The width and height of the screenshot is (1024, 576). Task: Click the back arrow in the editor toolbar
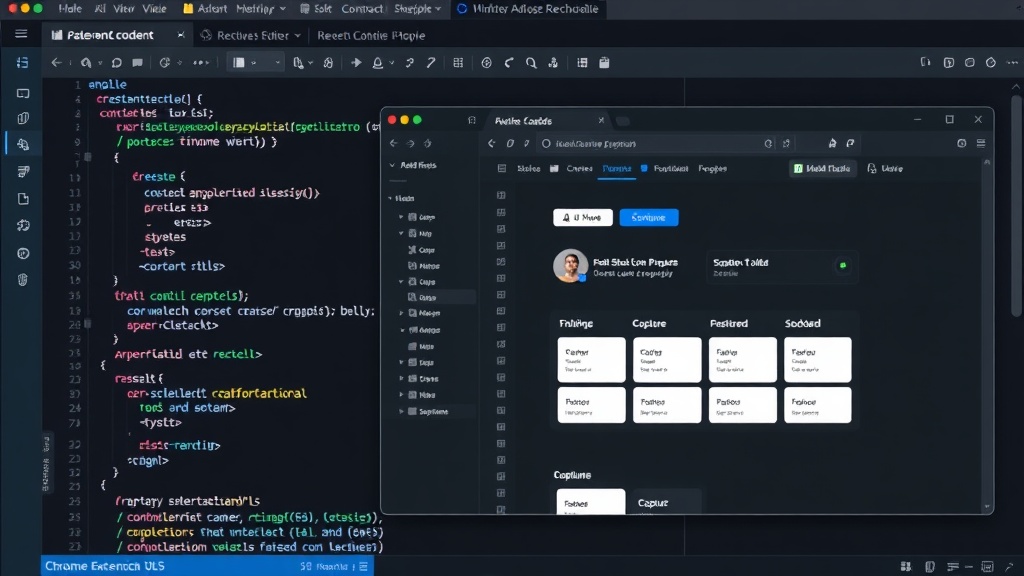[x=56, y=63]
